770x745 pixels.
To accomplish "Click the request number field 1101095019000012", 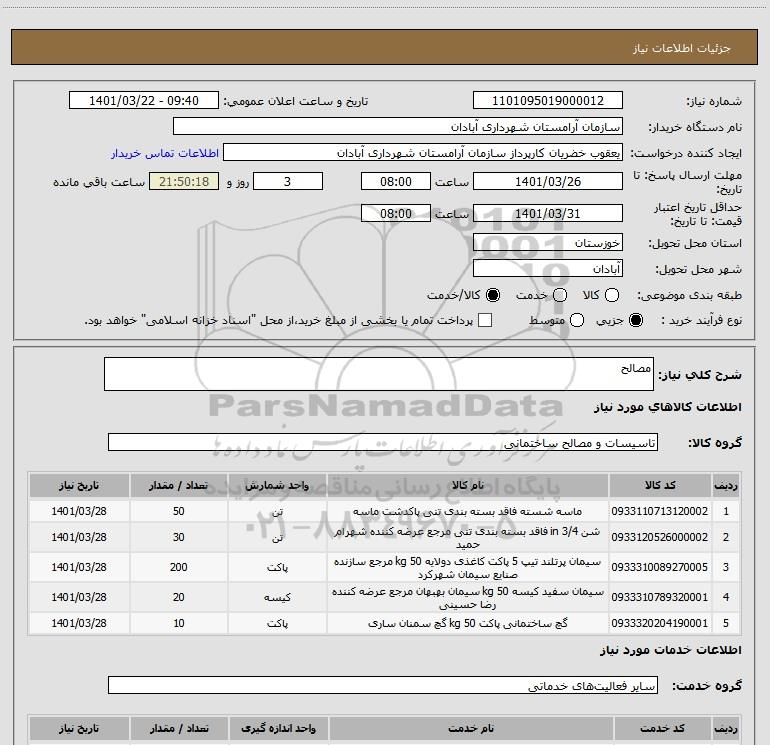I will tap(548, 101).
